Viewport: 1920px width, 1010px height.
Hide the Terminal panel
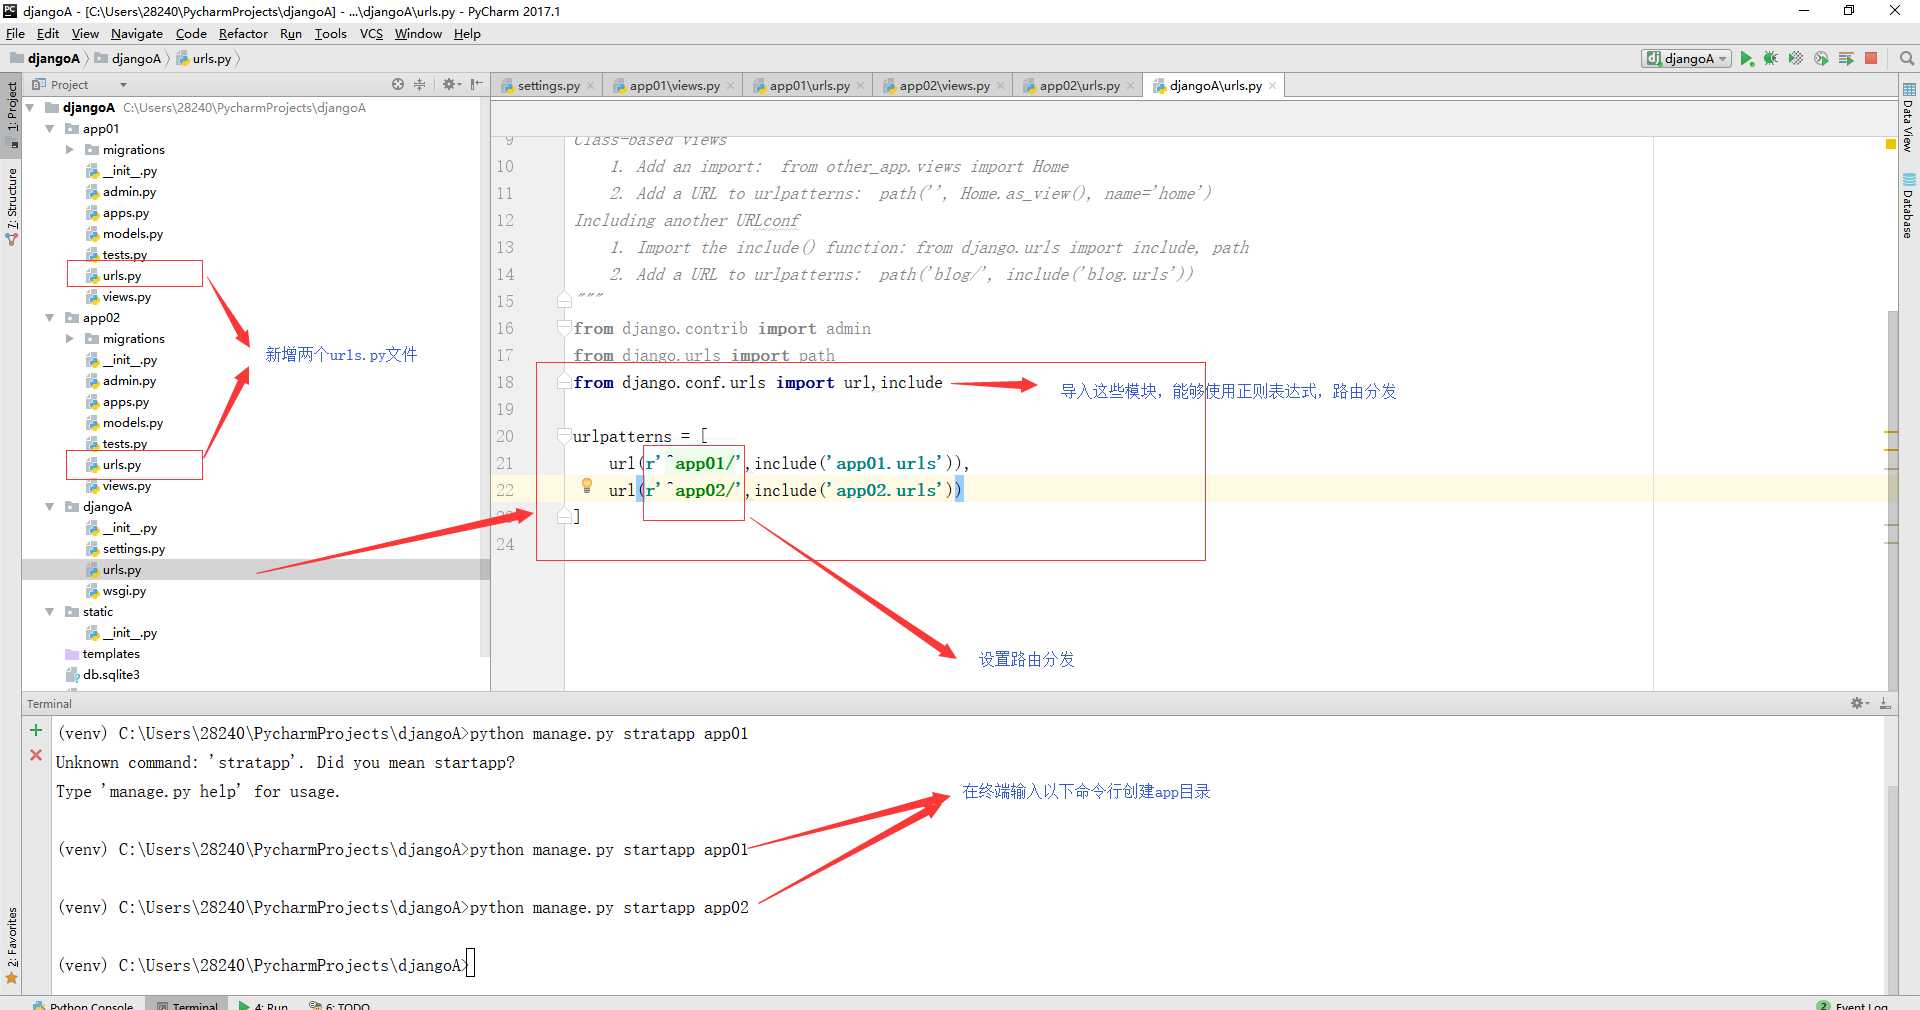[1885, 703]
